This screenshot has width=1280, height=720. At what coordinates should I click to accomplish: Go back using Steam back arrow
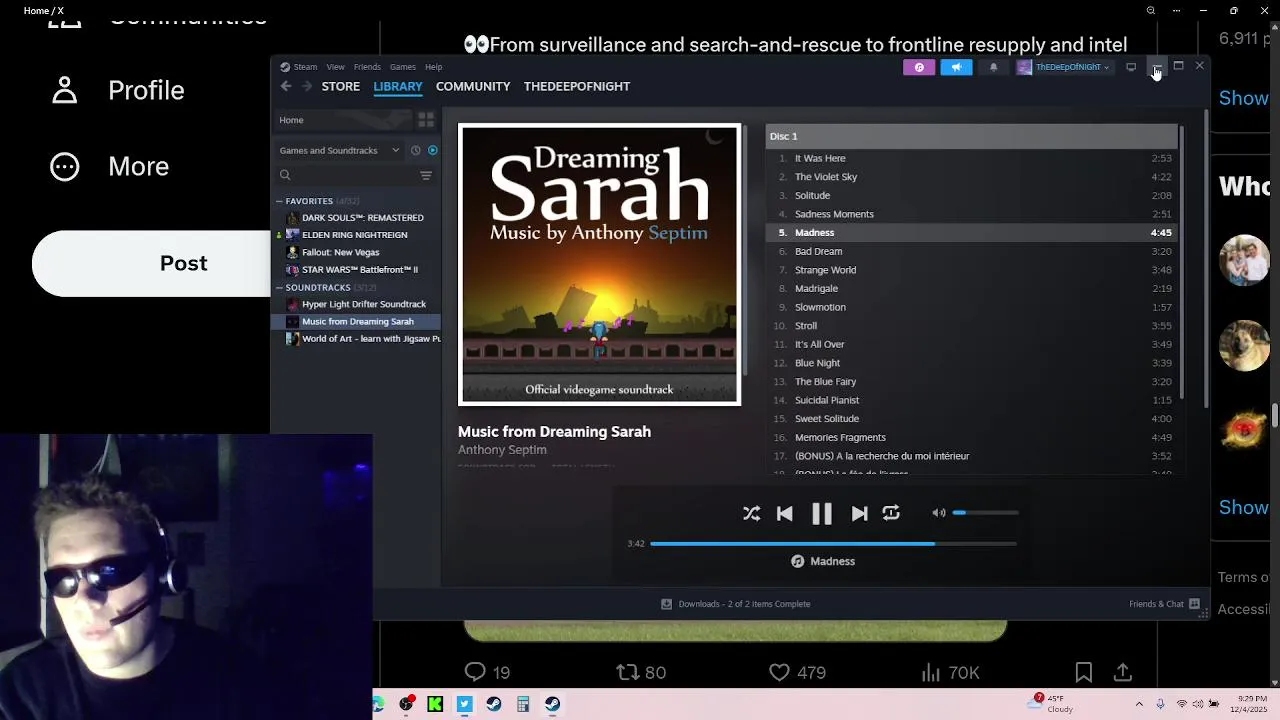(286, 86)
